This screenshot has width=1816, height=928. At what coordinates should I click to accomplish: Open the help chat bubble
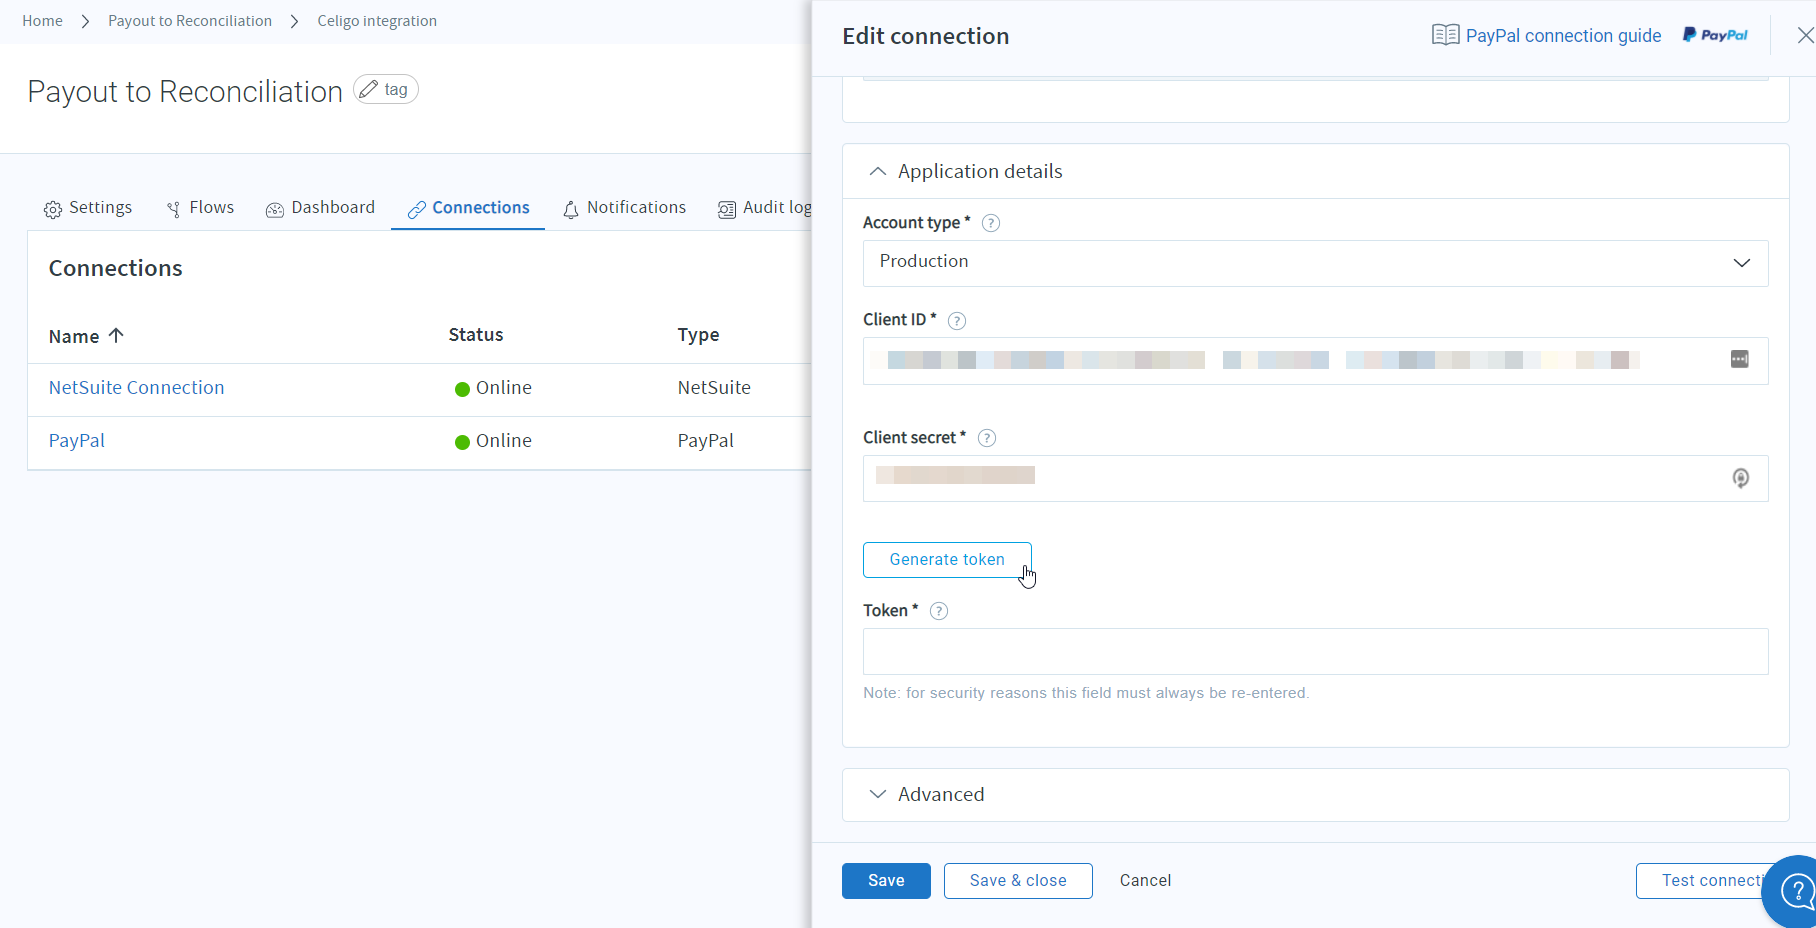tap(1795, 890)
